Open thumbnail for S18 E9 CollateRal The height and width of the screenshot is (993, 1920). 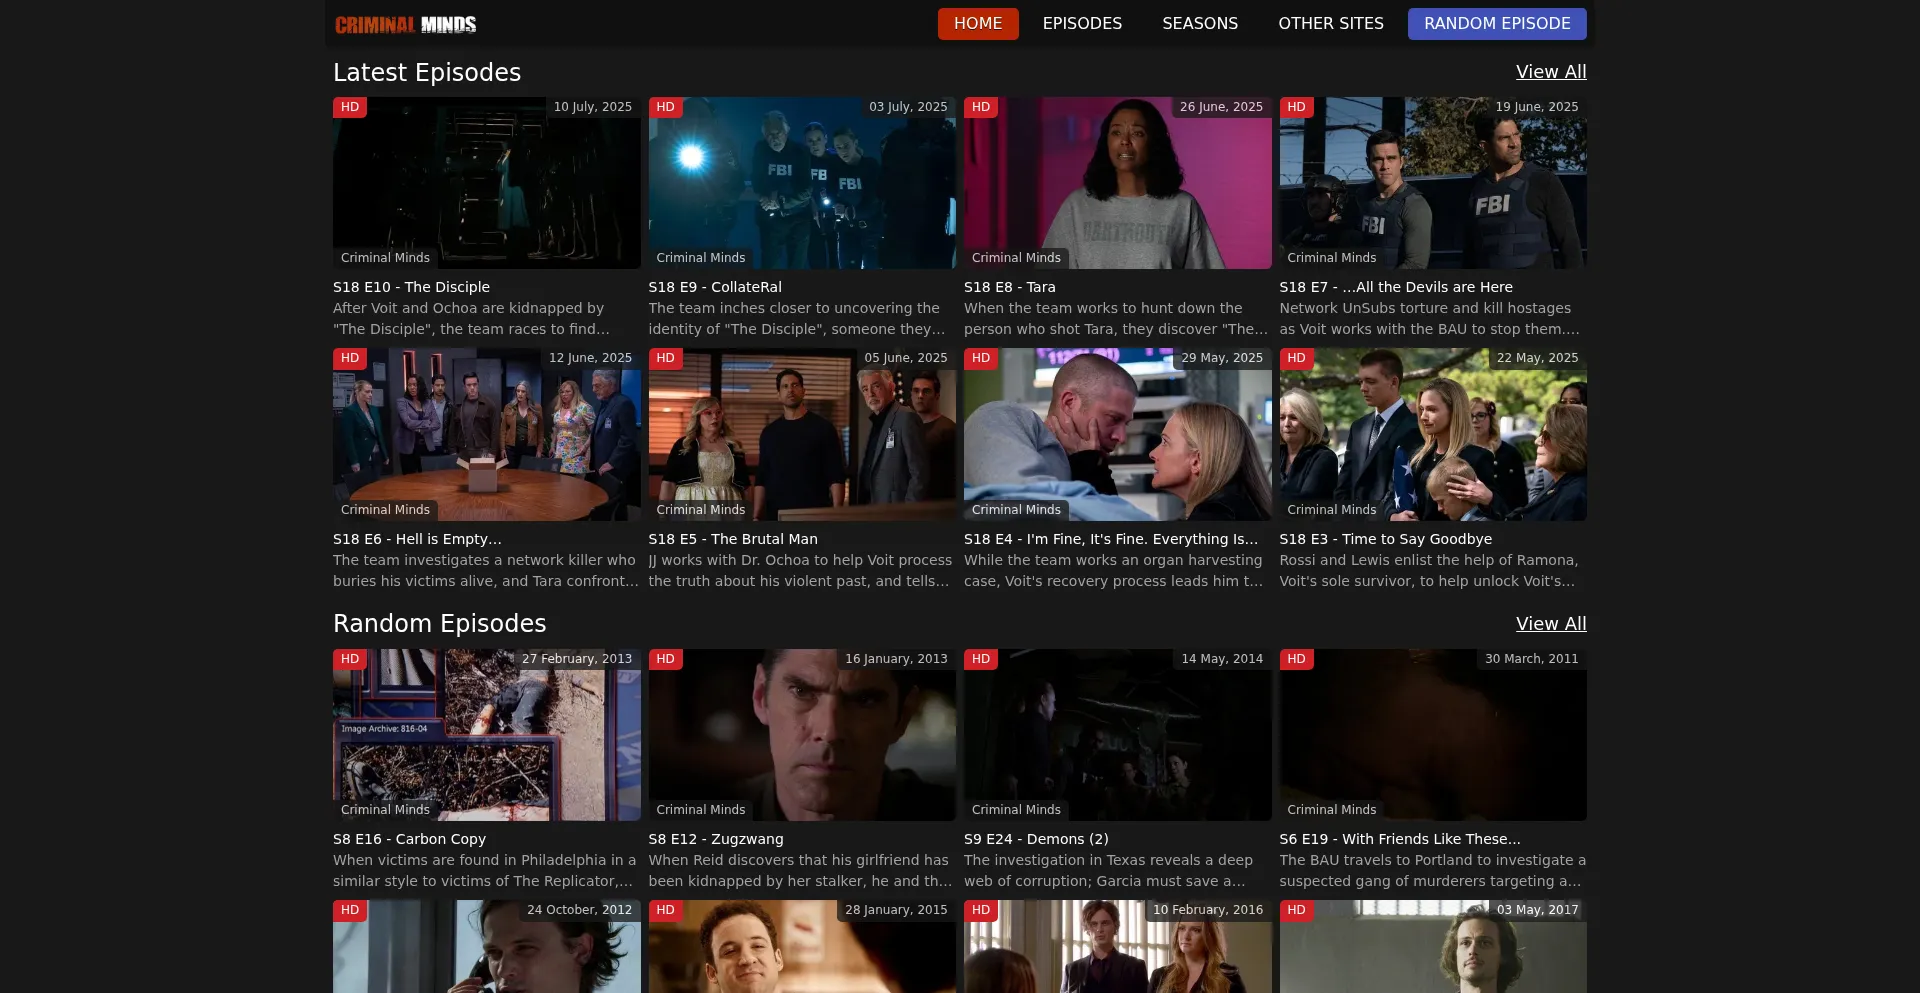(802, 183)
